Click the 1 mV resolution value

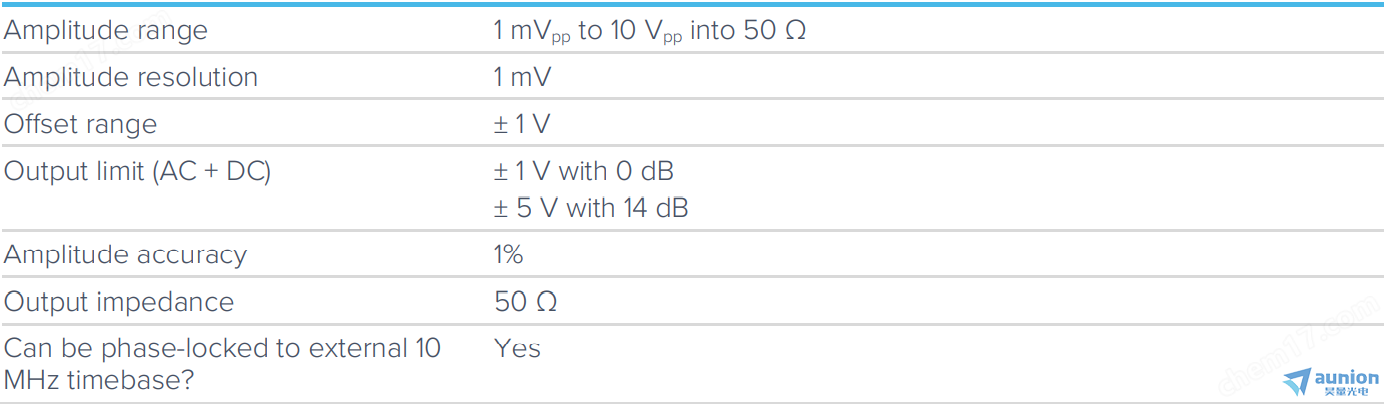[x=522, y=77]
